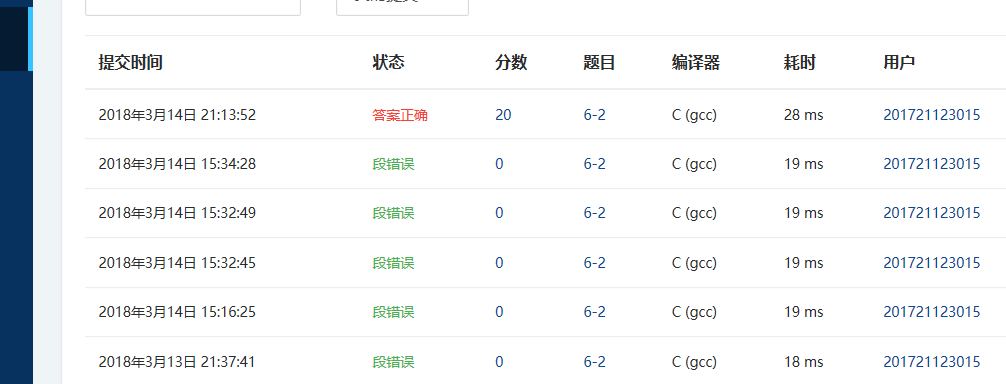This screenshot has height=384, width=1006.
Task: Click the 用户 column header
Action: (x=899, y=63)
